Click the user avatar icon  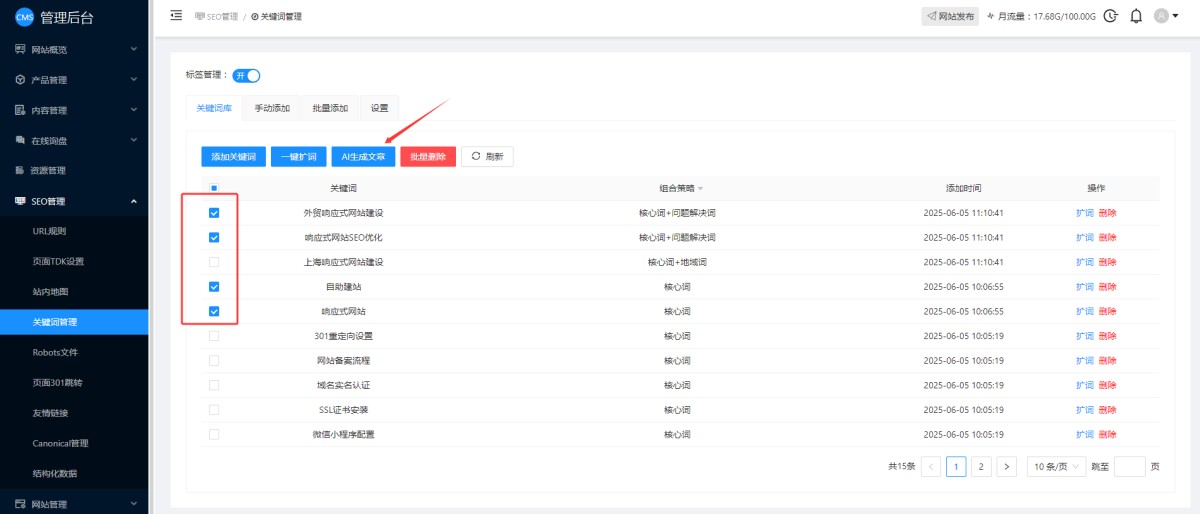click(1161, 16)
